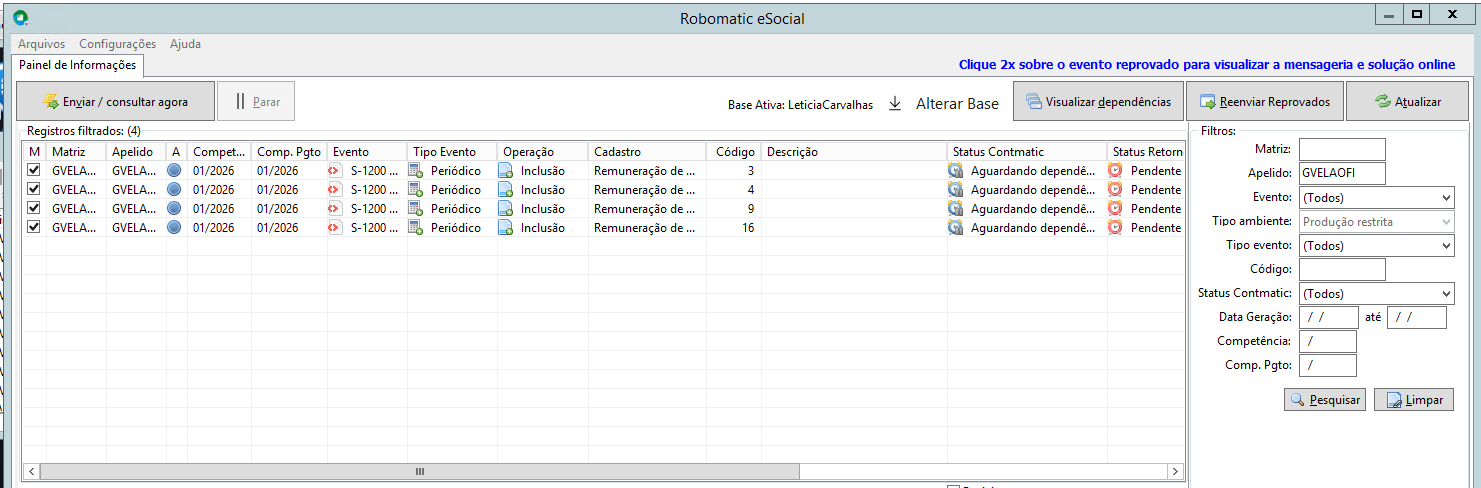Click the Robomatic app icon in title bar

[x=20, y=17]
